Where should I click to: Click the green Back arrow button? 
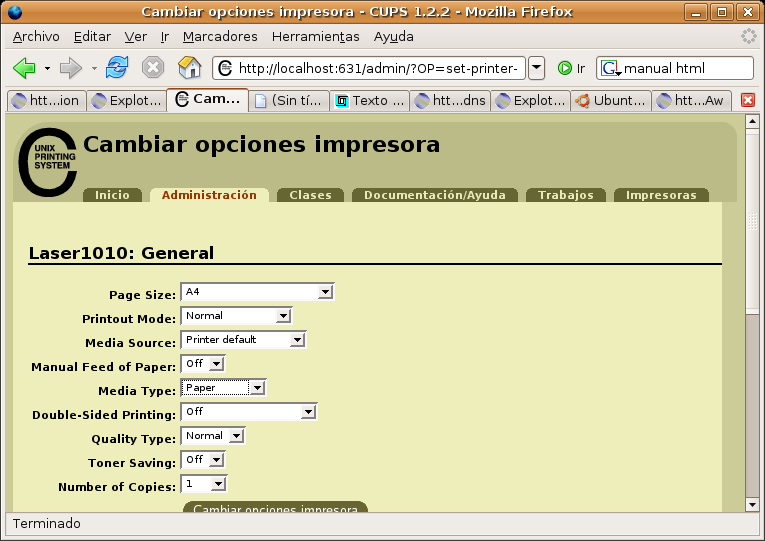24,68
